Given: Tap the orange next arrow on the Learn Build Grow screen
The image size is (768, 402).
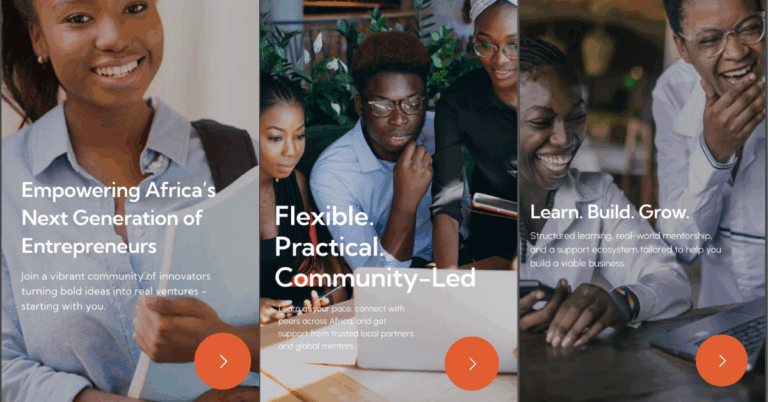Looking at the screenshot, I should click(x=722, y=360).
